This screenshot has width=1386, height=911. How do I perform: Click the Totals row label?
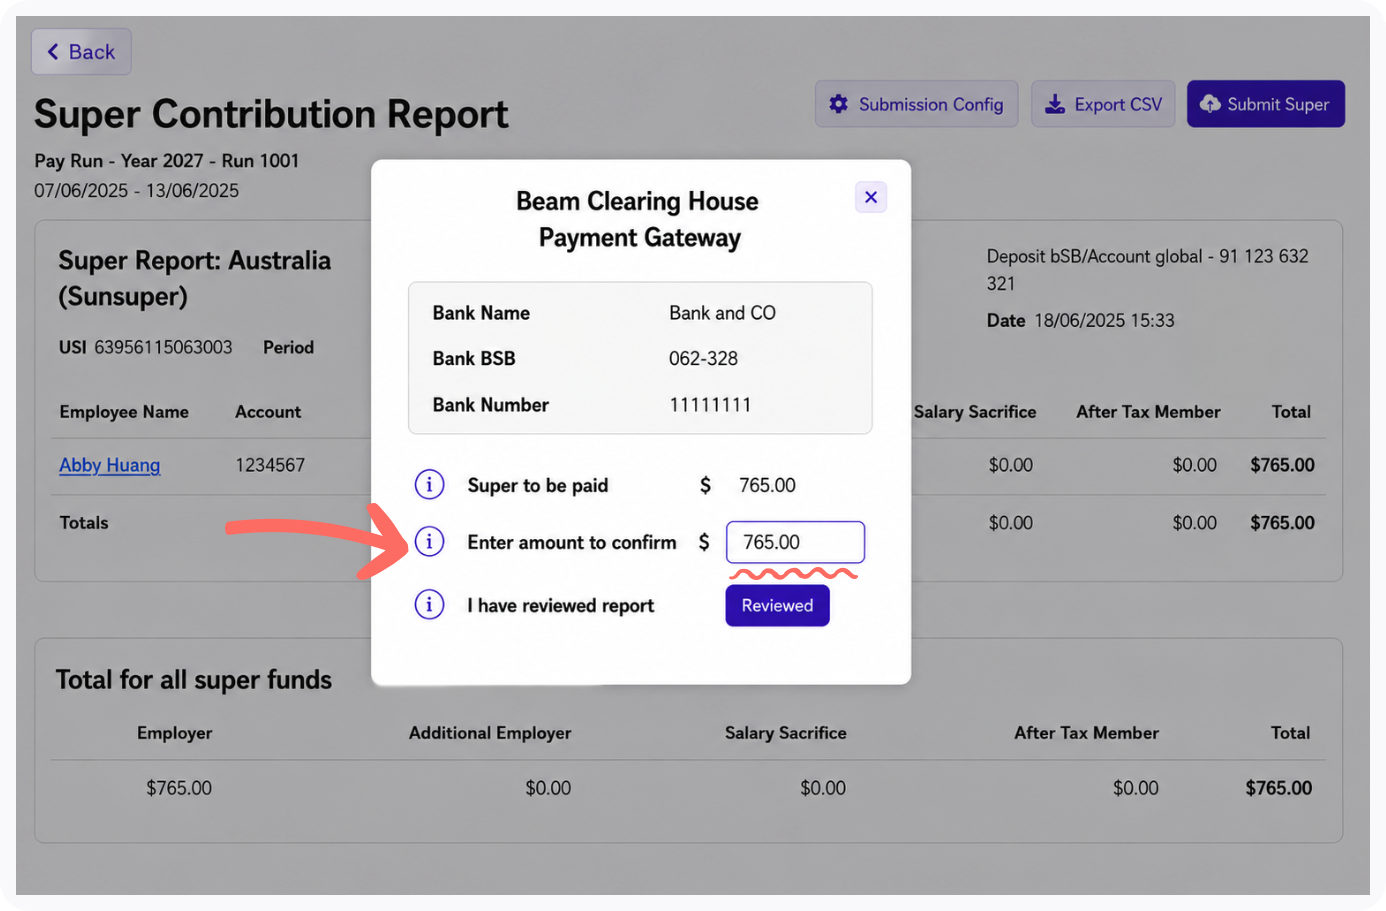tap(84, 522)
